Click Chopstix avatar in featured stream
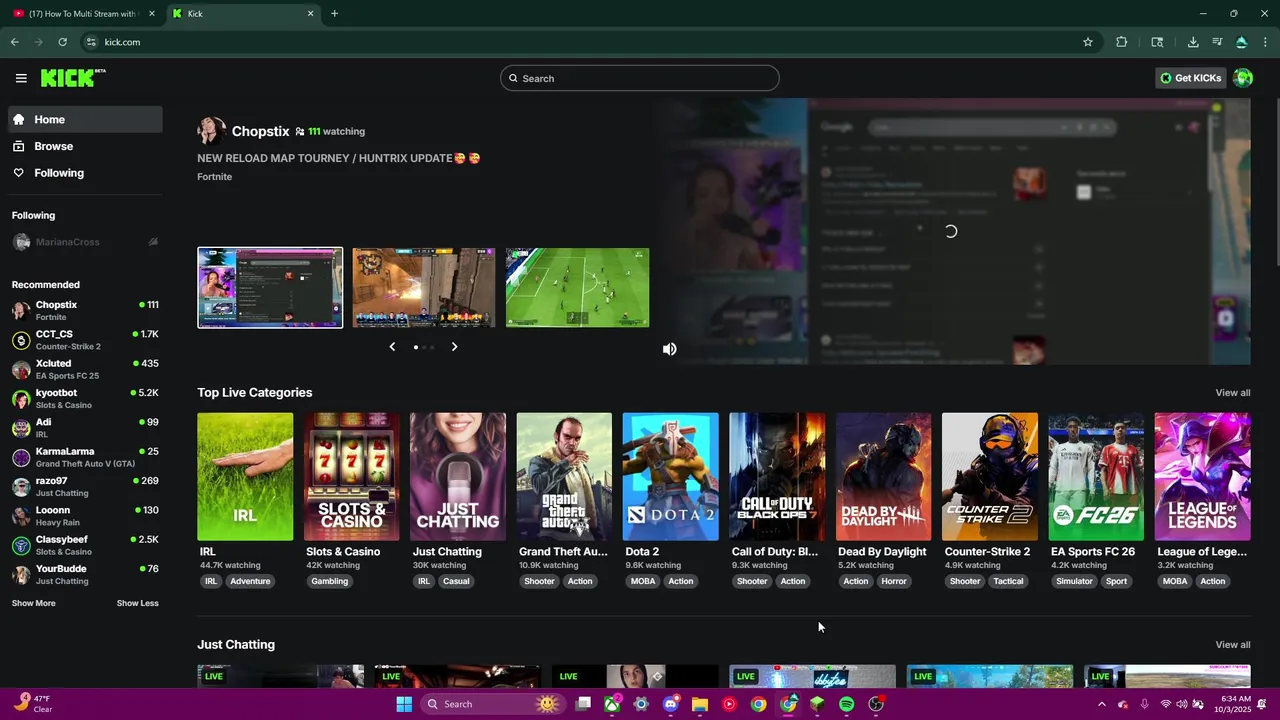This screenshot has width=1280, height=720. (x=211, y=131)
